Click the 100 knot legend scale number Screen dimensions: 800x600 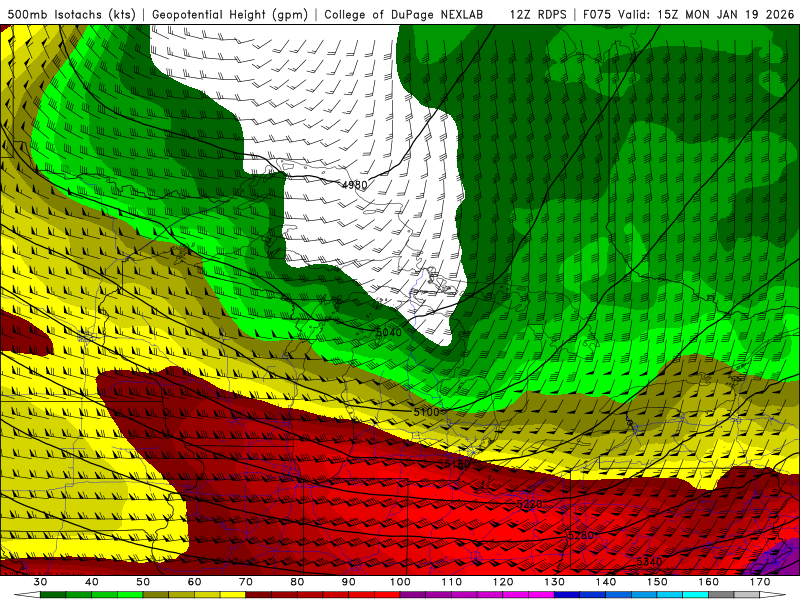pos(401,582)
